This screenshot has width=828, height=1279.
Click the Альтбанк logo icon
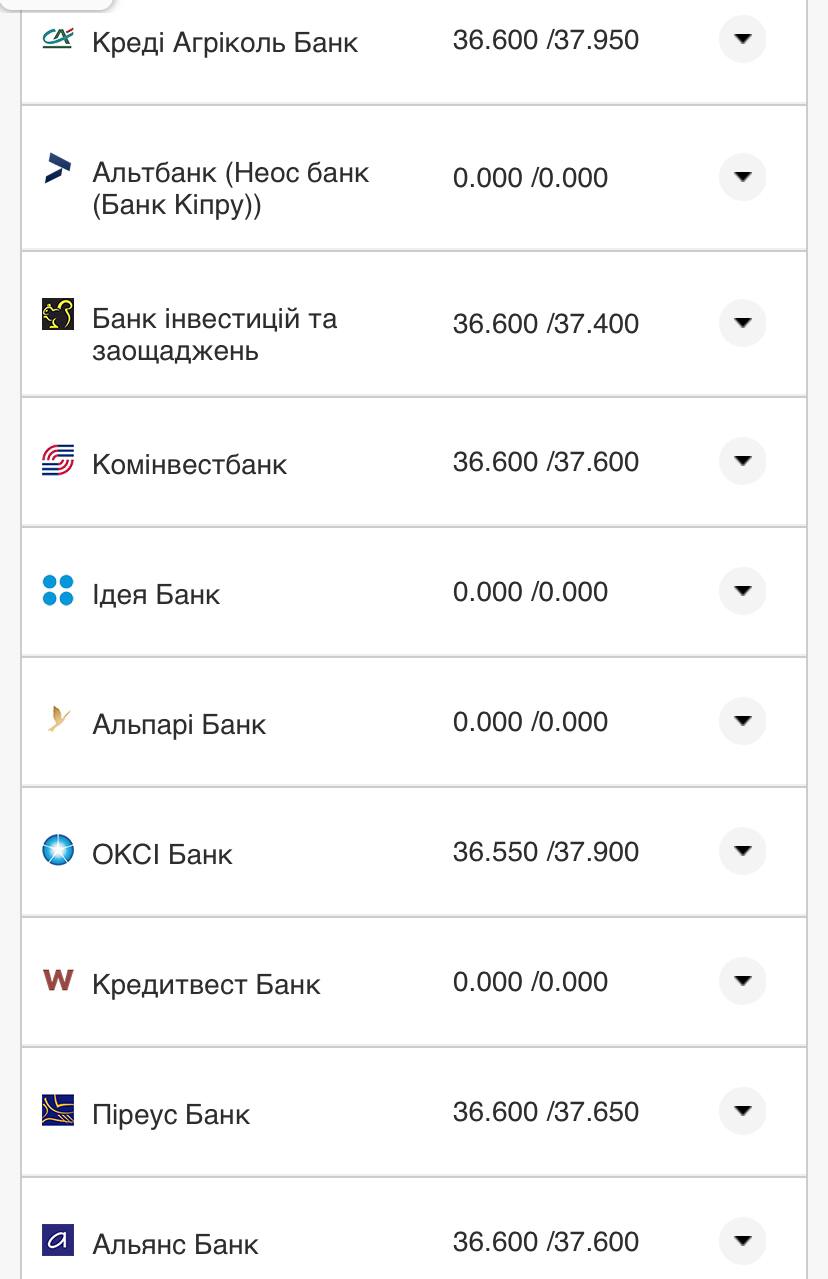click(58, 169)
